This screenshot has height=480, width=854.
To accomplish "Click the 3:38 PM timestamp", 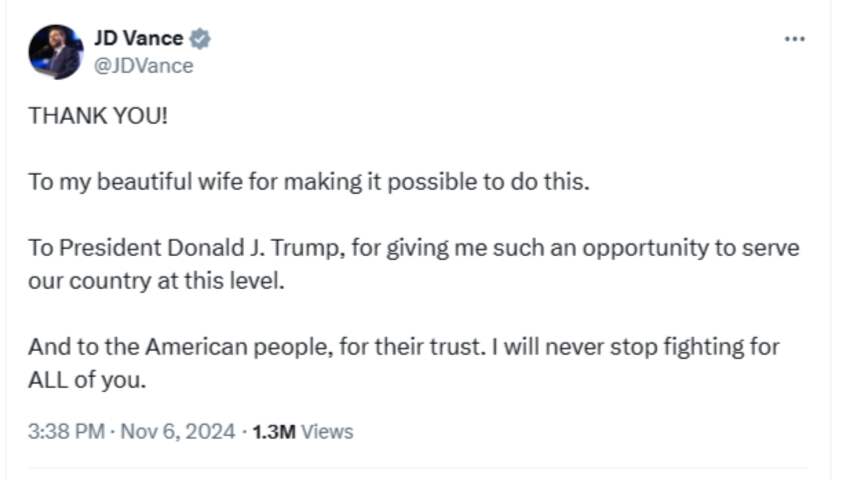I will tap(65, 432).
